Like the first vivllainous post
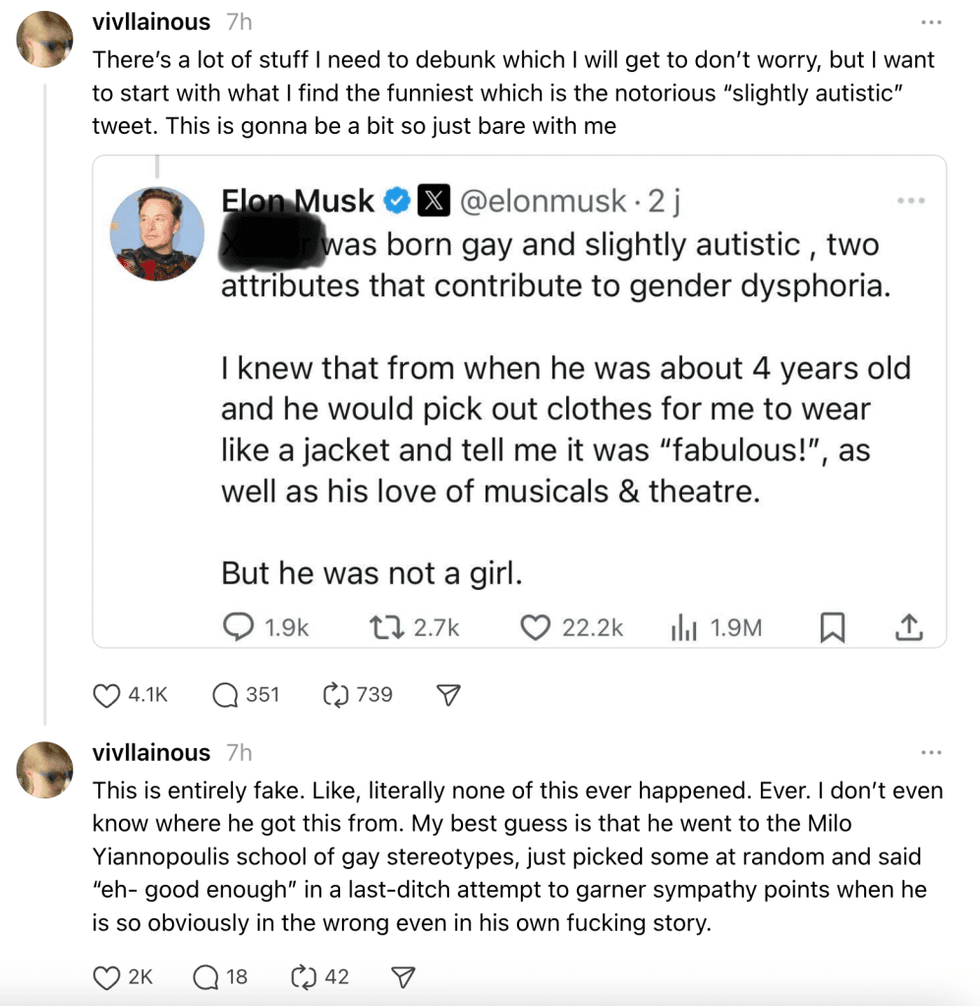The image size is (980, 1006). pos(107,694)
